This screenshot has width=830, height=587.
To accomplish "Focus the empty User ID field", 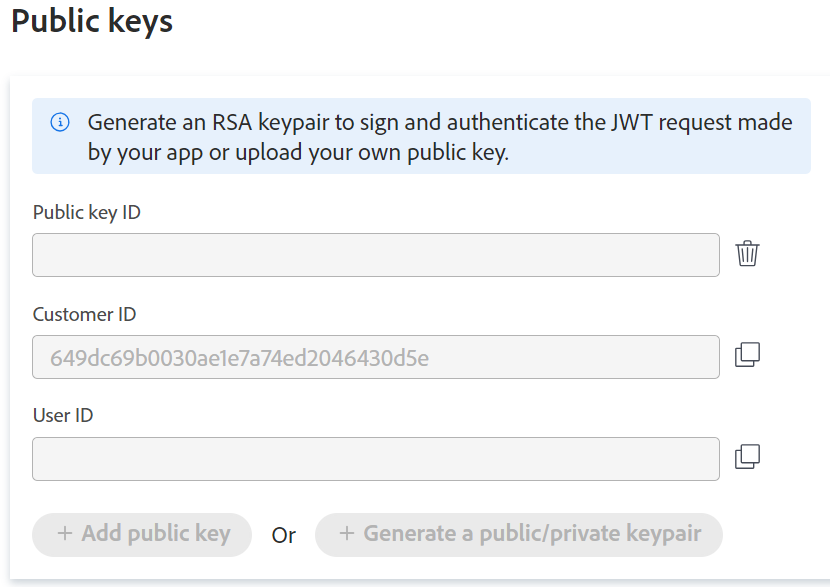I will pyautogui.click(x=375, y=458).
